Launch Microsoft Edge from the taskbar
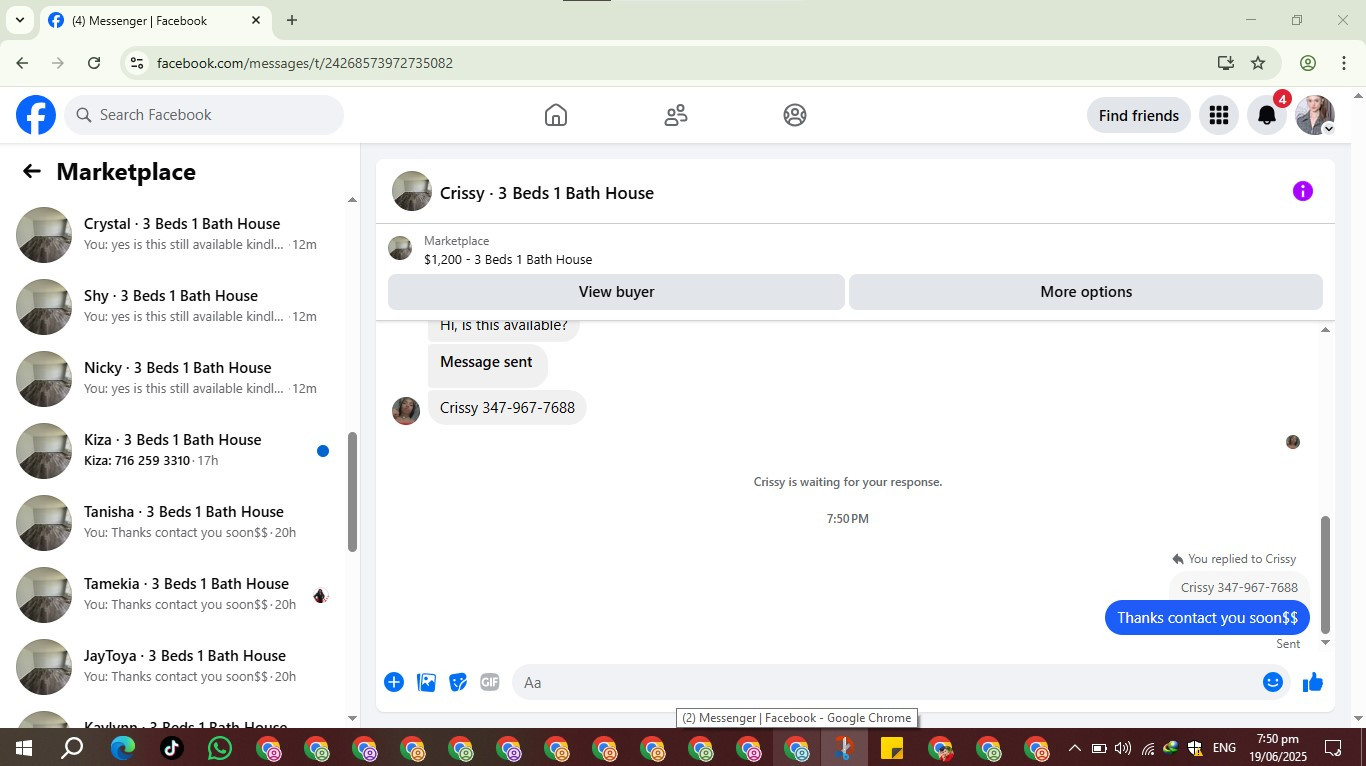Image resolution: width=1366 pixels, height=766 pixels. click(x=122, y=747)
